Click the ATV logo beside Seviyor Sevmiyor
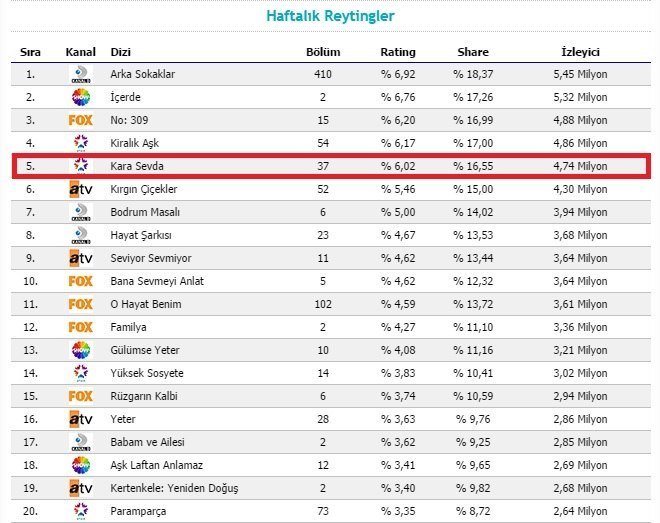This screenshot has height=523, width=660. click(81, 258)
